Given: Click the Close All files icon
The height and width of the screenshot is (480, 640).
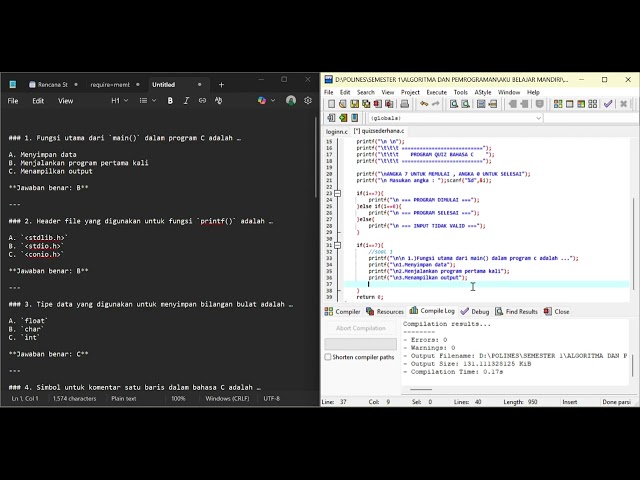Looking at the screenshot, I should pos(389,104).
